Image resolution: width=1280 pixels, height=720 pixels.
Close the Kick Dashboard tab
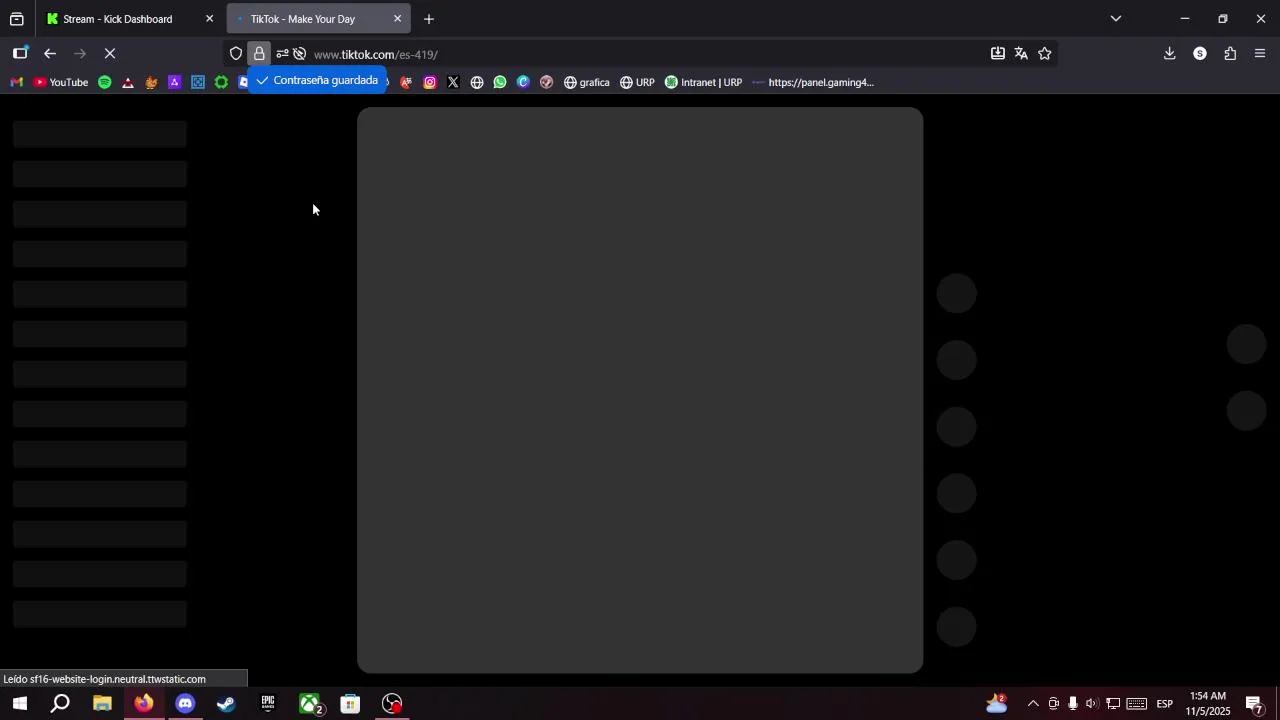pos(209,19)
